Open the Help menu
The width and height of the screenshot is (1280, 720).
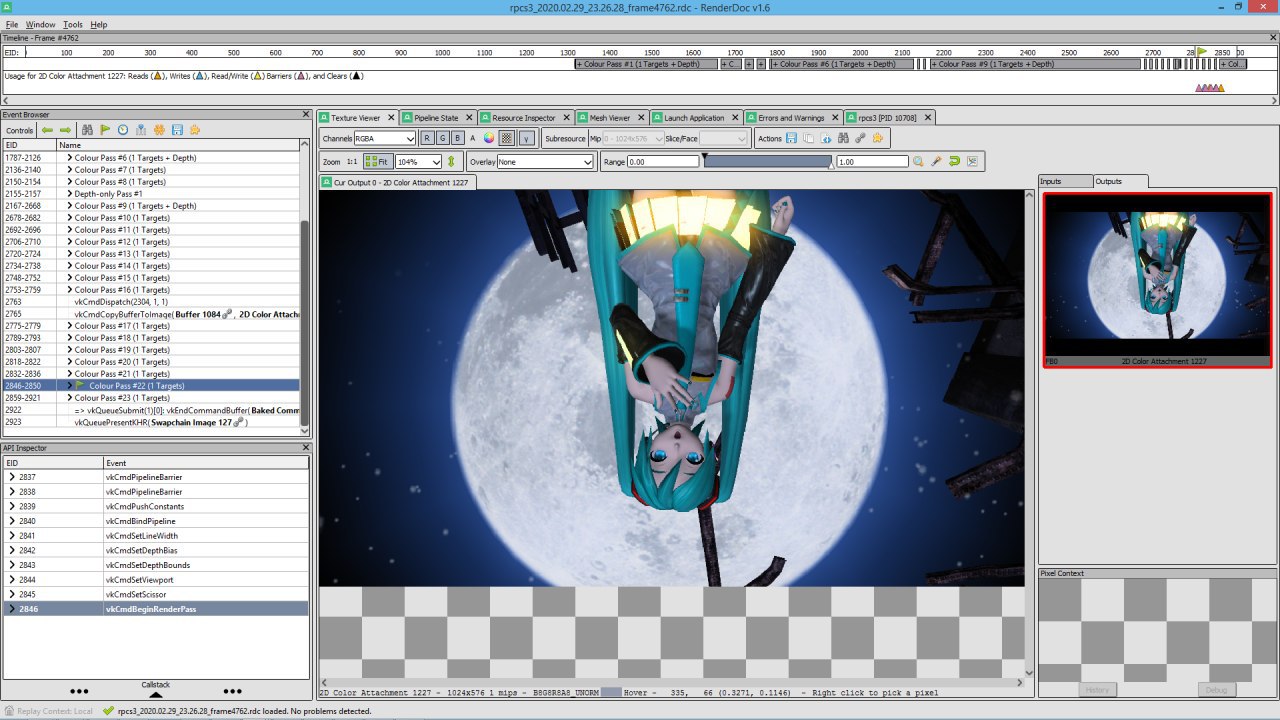[99, 24]
